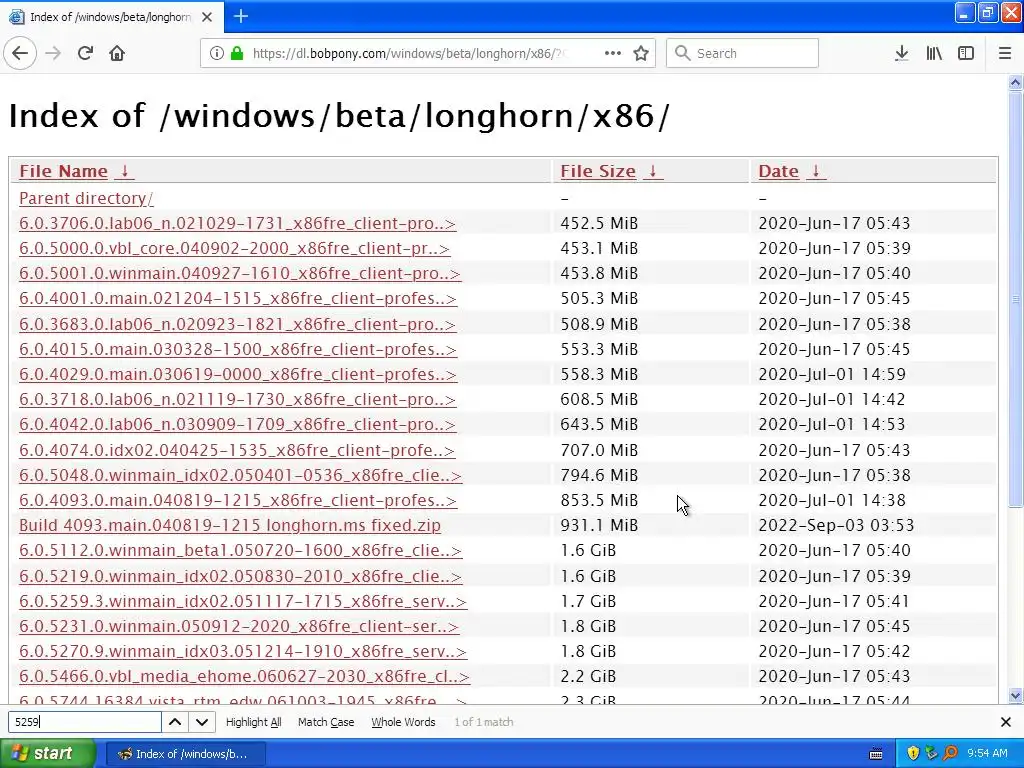Open 6.0.4093.0.main.040819-1215 x86fre link
Image resolution: width=1024 pixels, height=768 pixels.
click(238, 500)
